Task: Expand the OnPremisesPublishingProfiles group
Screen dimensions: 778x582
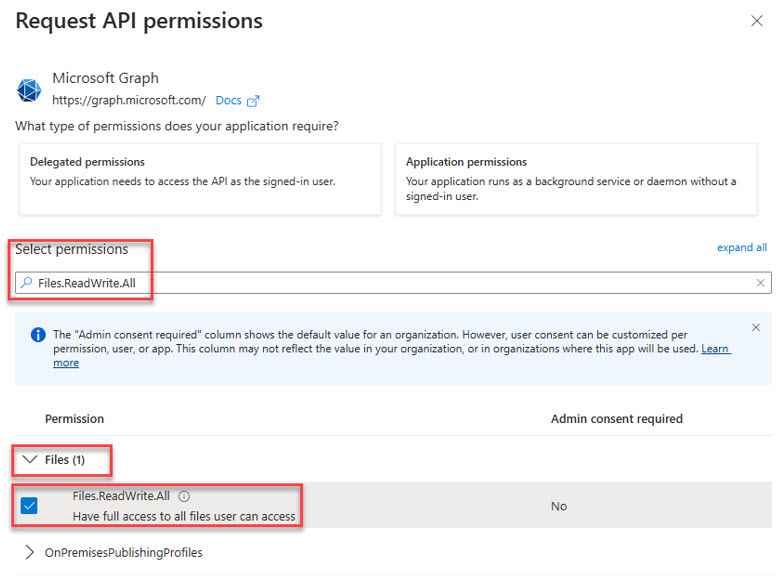Action: [30, 552]
